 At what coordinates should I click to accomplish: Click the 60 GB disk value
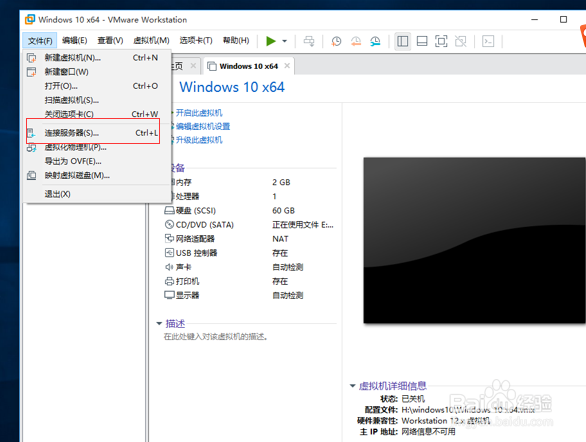pos(283,211)
